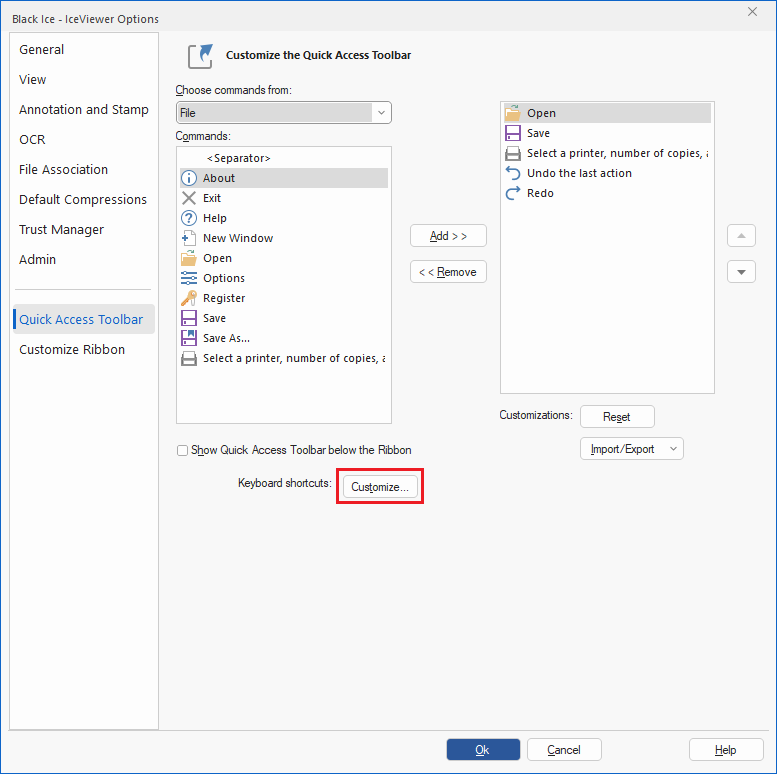The width and height of the screenshot is (777, 774).
Task: Select 'Redo' entry in toolbar list
Action: tap(607, 193)
